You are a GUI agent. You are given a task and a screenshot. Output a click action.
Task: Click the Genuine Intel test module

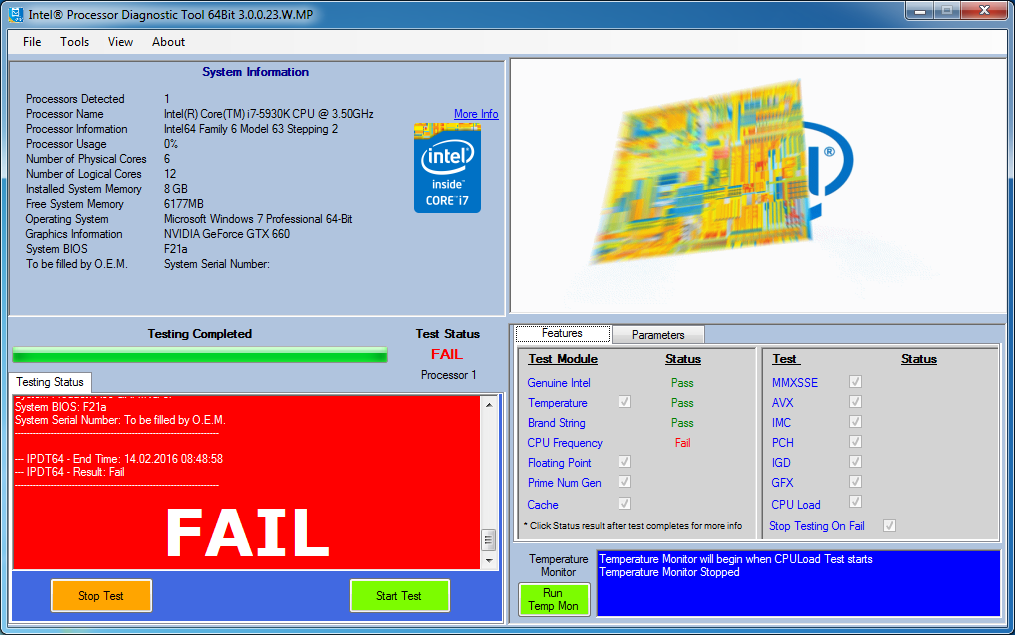coord(559,383)
